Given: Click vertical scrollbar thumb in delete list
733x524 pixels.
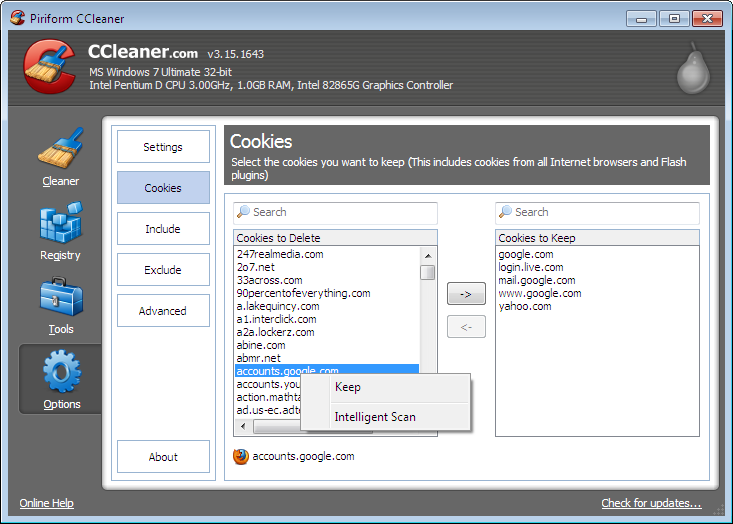Looking at the screenshot, I should tap(428, 273).
